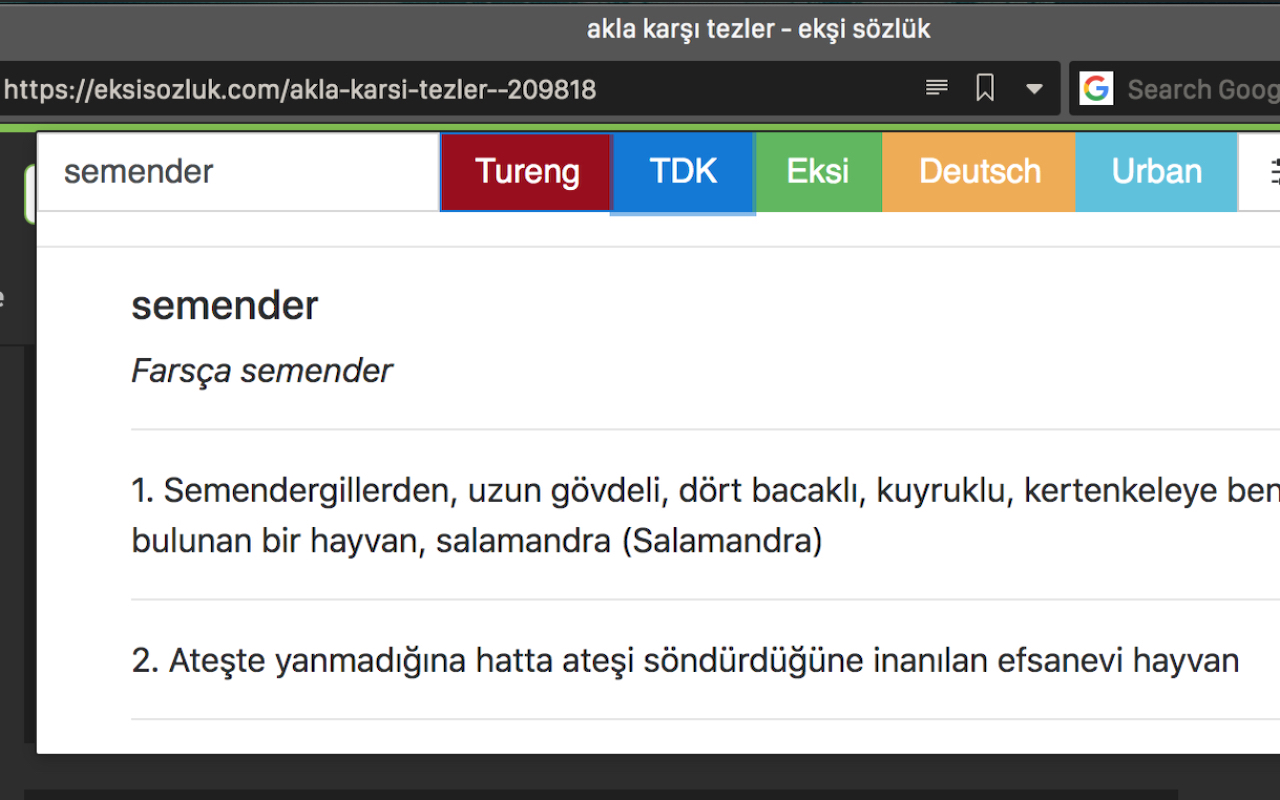Open the reader view icon in the toolbar

(936, 88)
